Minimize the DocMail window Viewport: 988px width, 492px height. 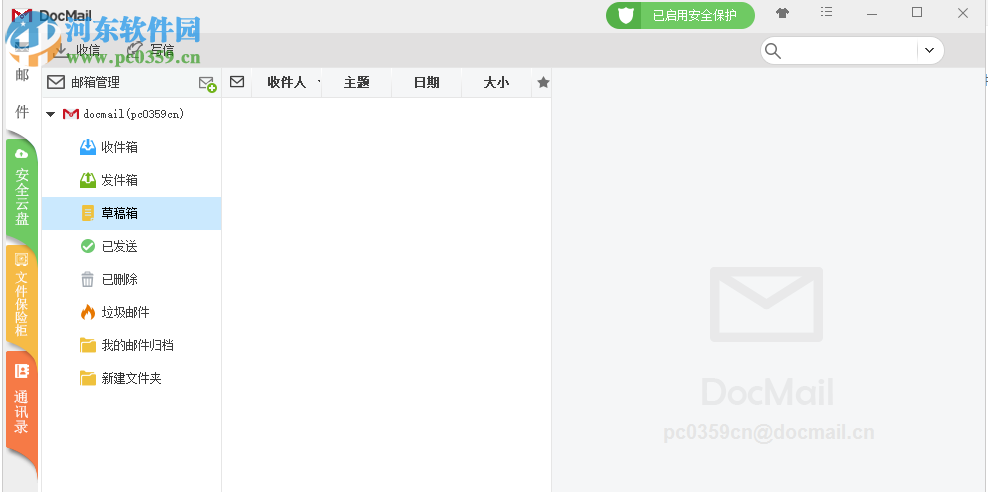[872, 13]
